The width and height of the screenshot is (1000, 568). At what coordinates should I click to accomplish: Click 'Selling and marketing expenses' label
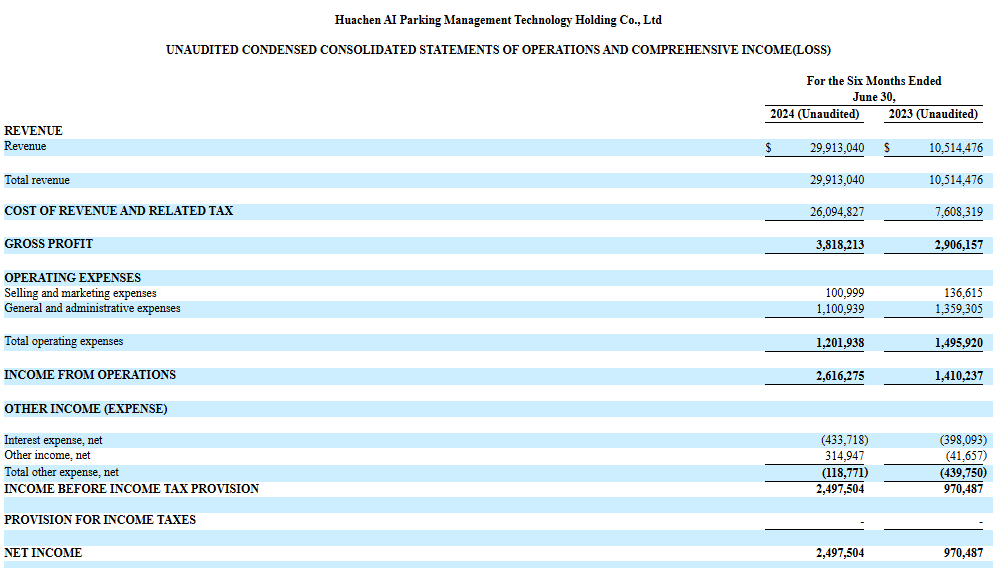[x=80, y=293]
